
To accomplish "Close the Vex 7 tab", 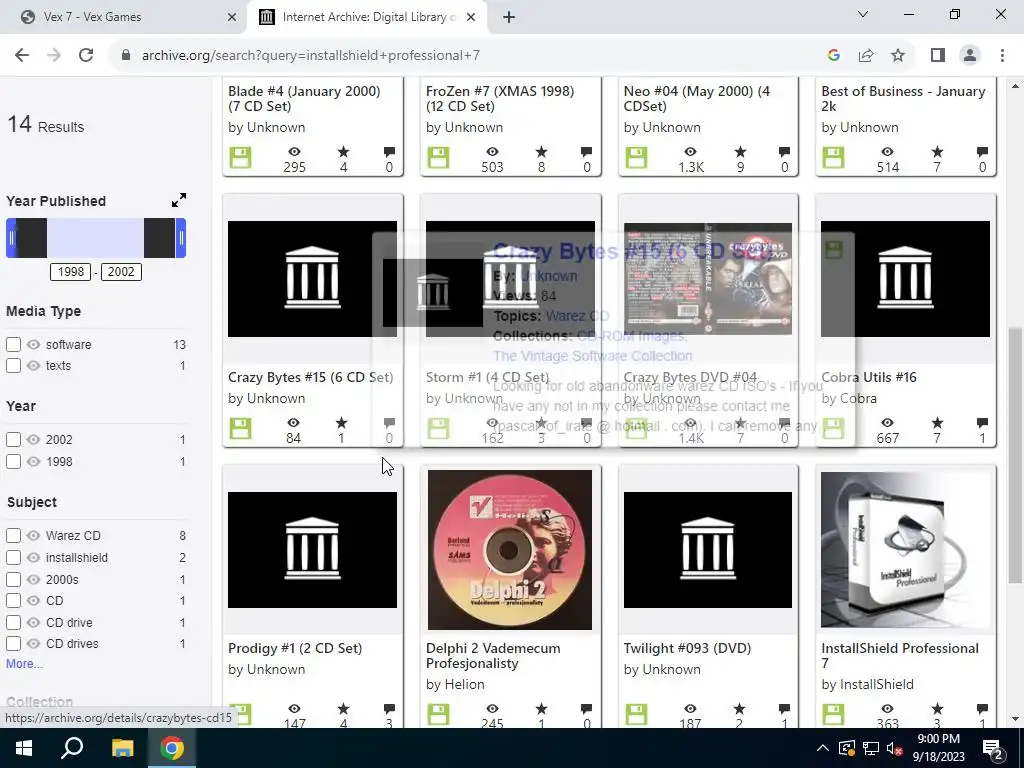I will [x=232, y=17].
